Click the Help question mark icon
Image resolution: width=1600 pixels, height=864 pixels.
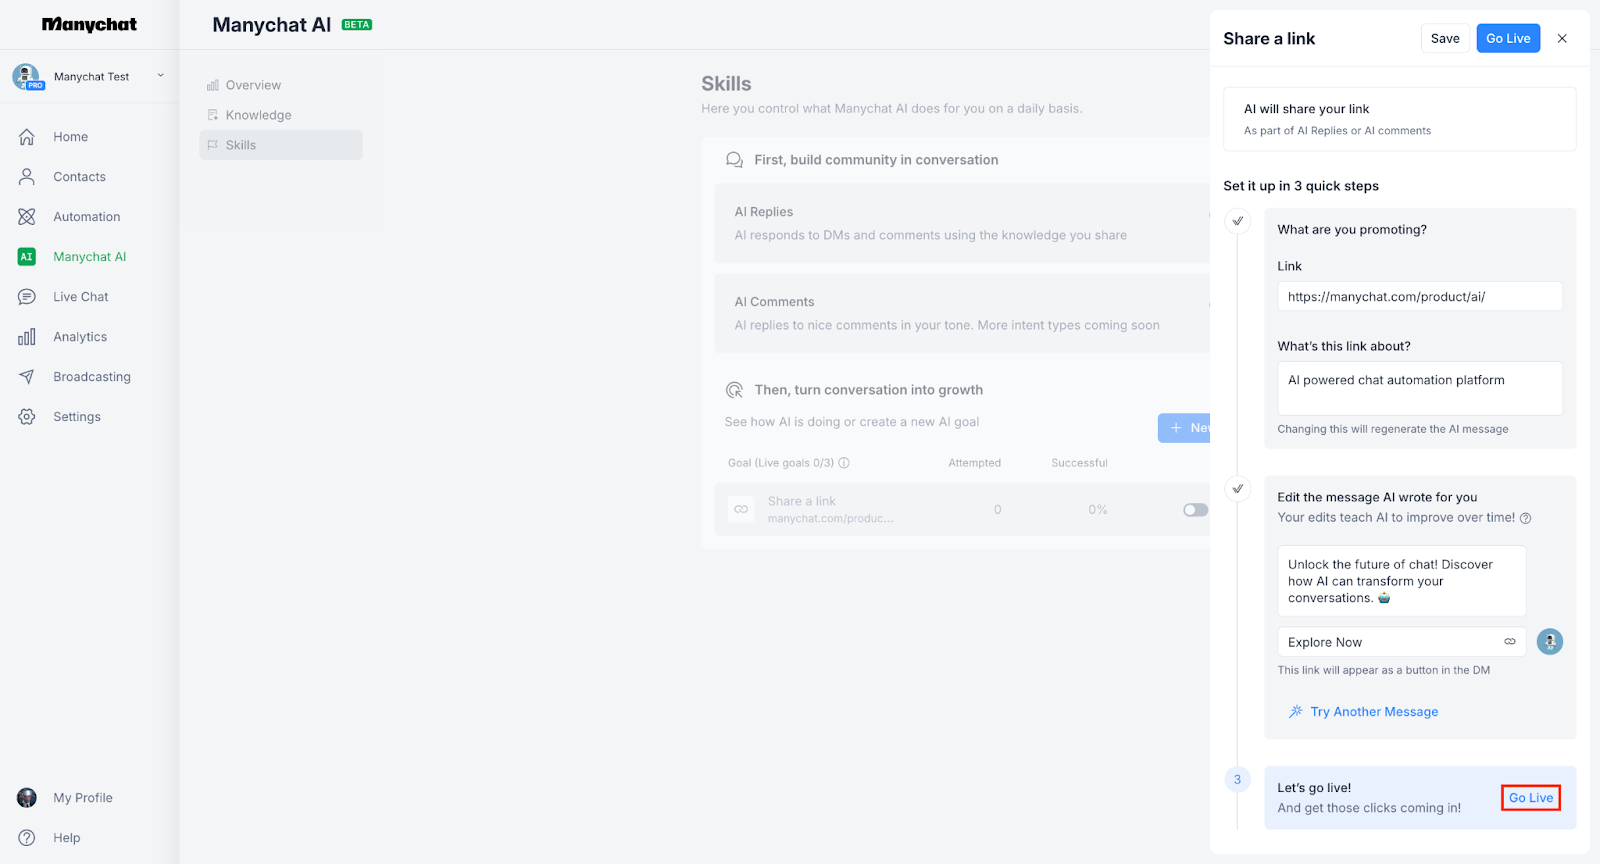click(x=27, y=838)
